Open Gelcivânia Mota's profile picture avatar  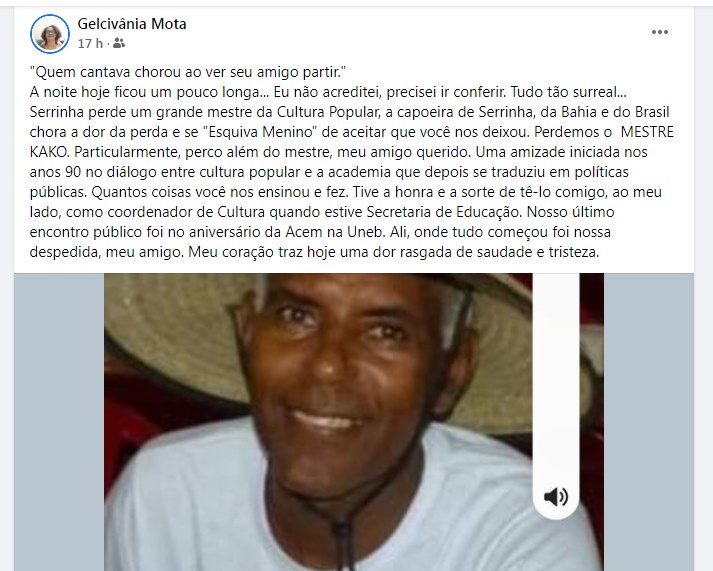pos(50,34)
